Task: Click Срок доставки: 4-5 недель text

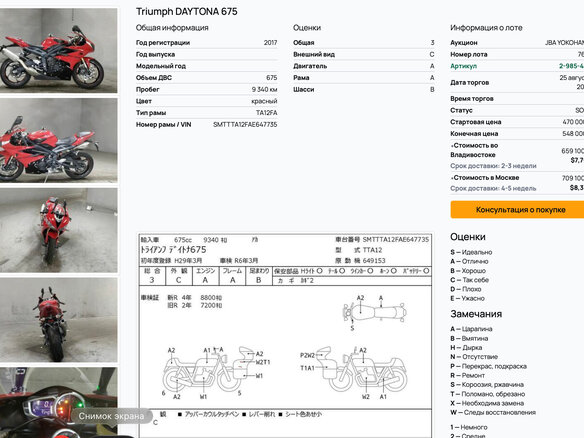Action: click(493, 188)
